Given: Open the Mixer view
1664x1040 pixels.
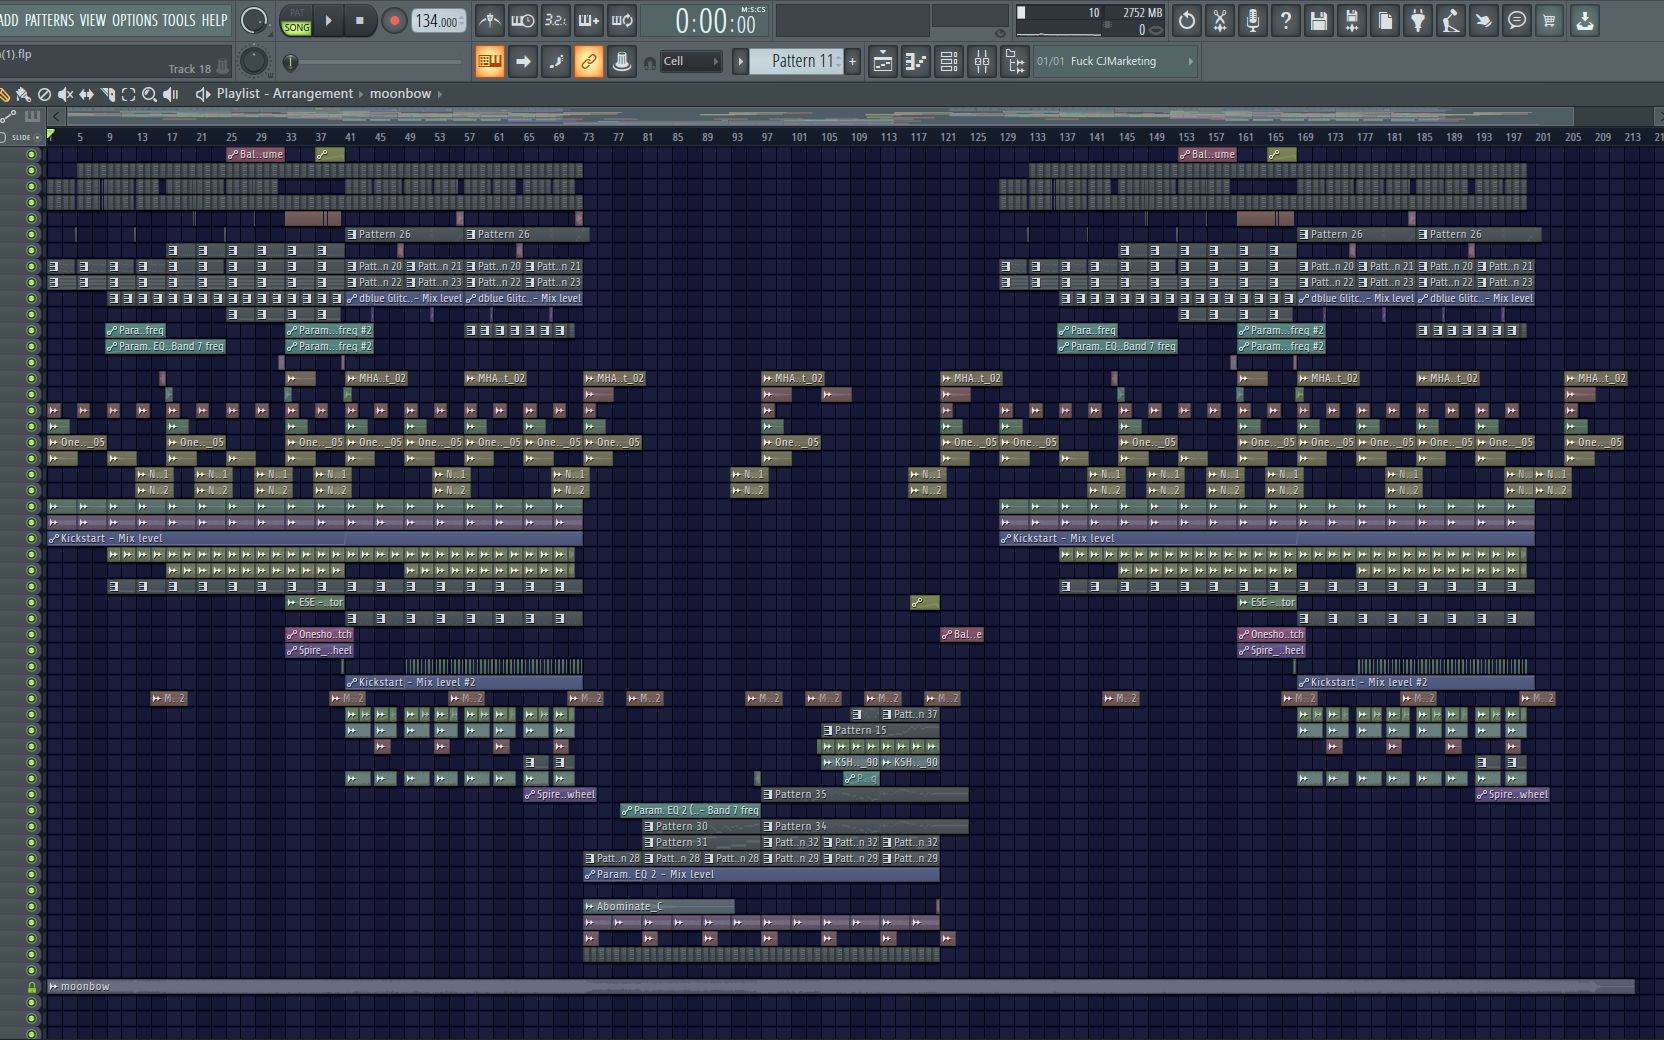Looking at the screenshot, I should coord(982,62).
